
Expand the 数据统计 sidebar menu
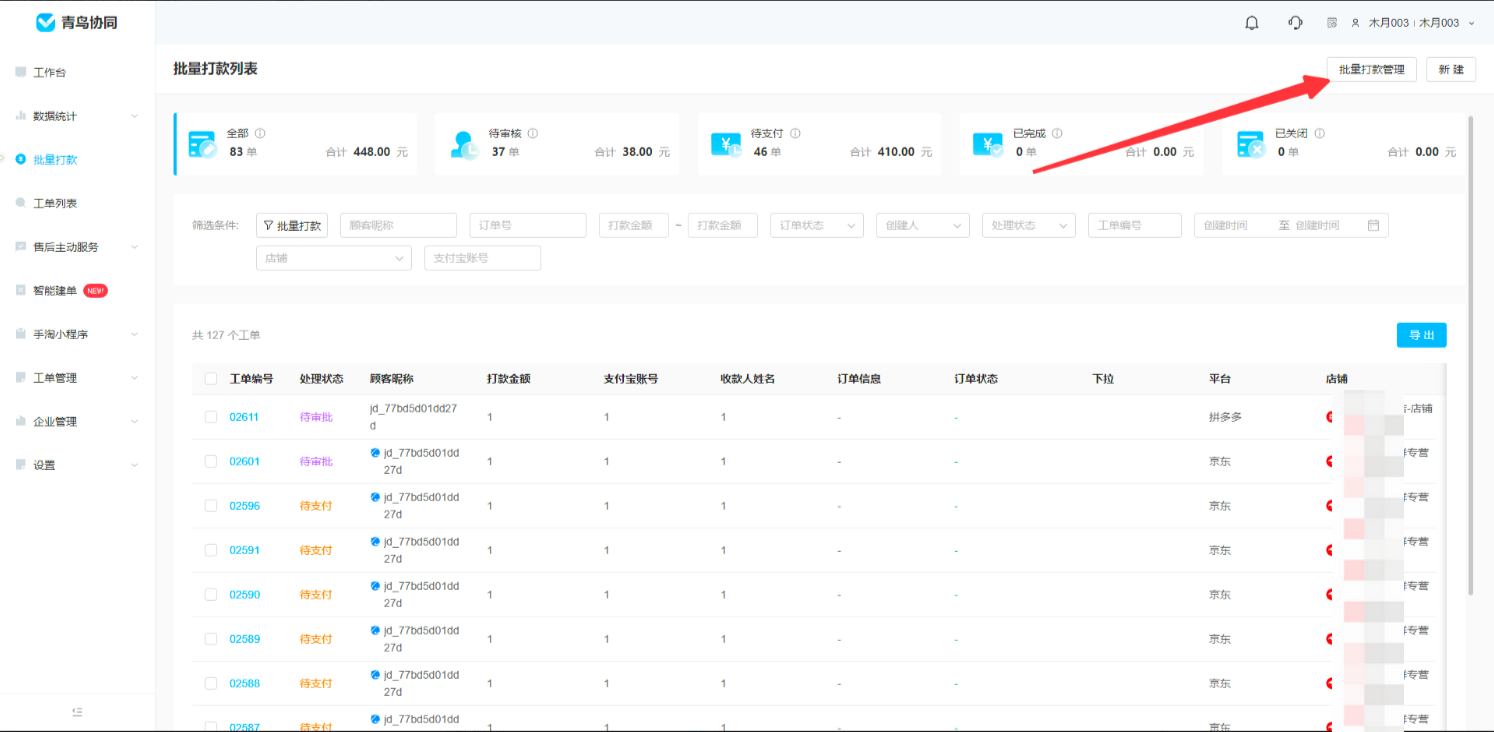tap(135, 116)
